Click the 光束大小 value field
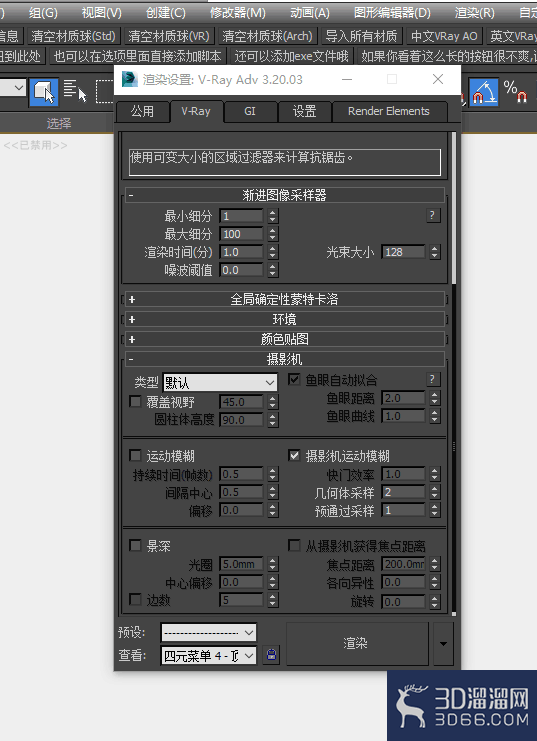Screen dimensions: 537x741 (403, 252)
